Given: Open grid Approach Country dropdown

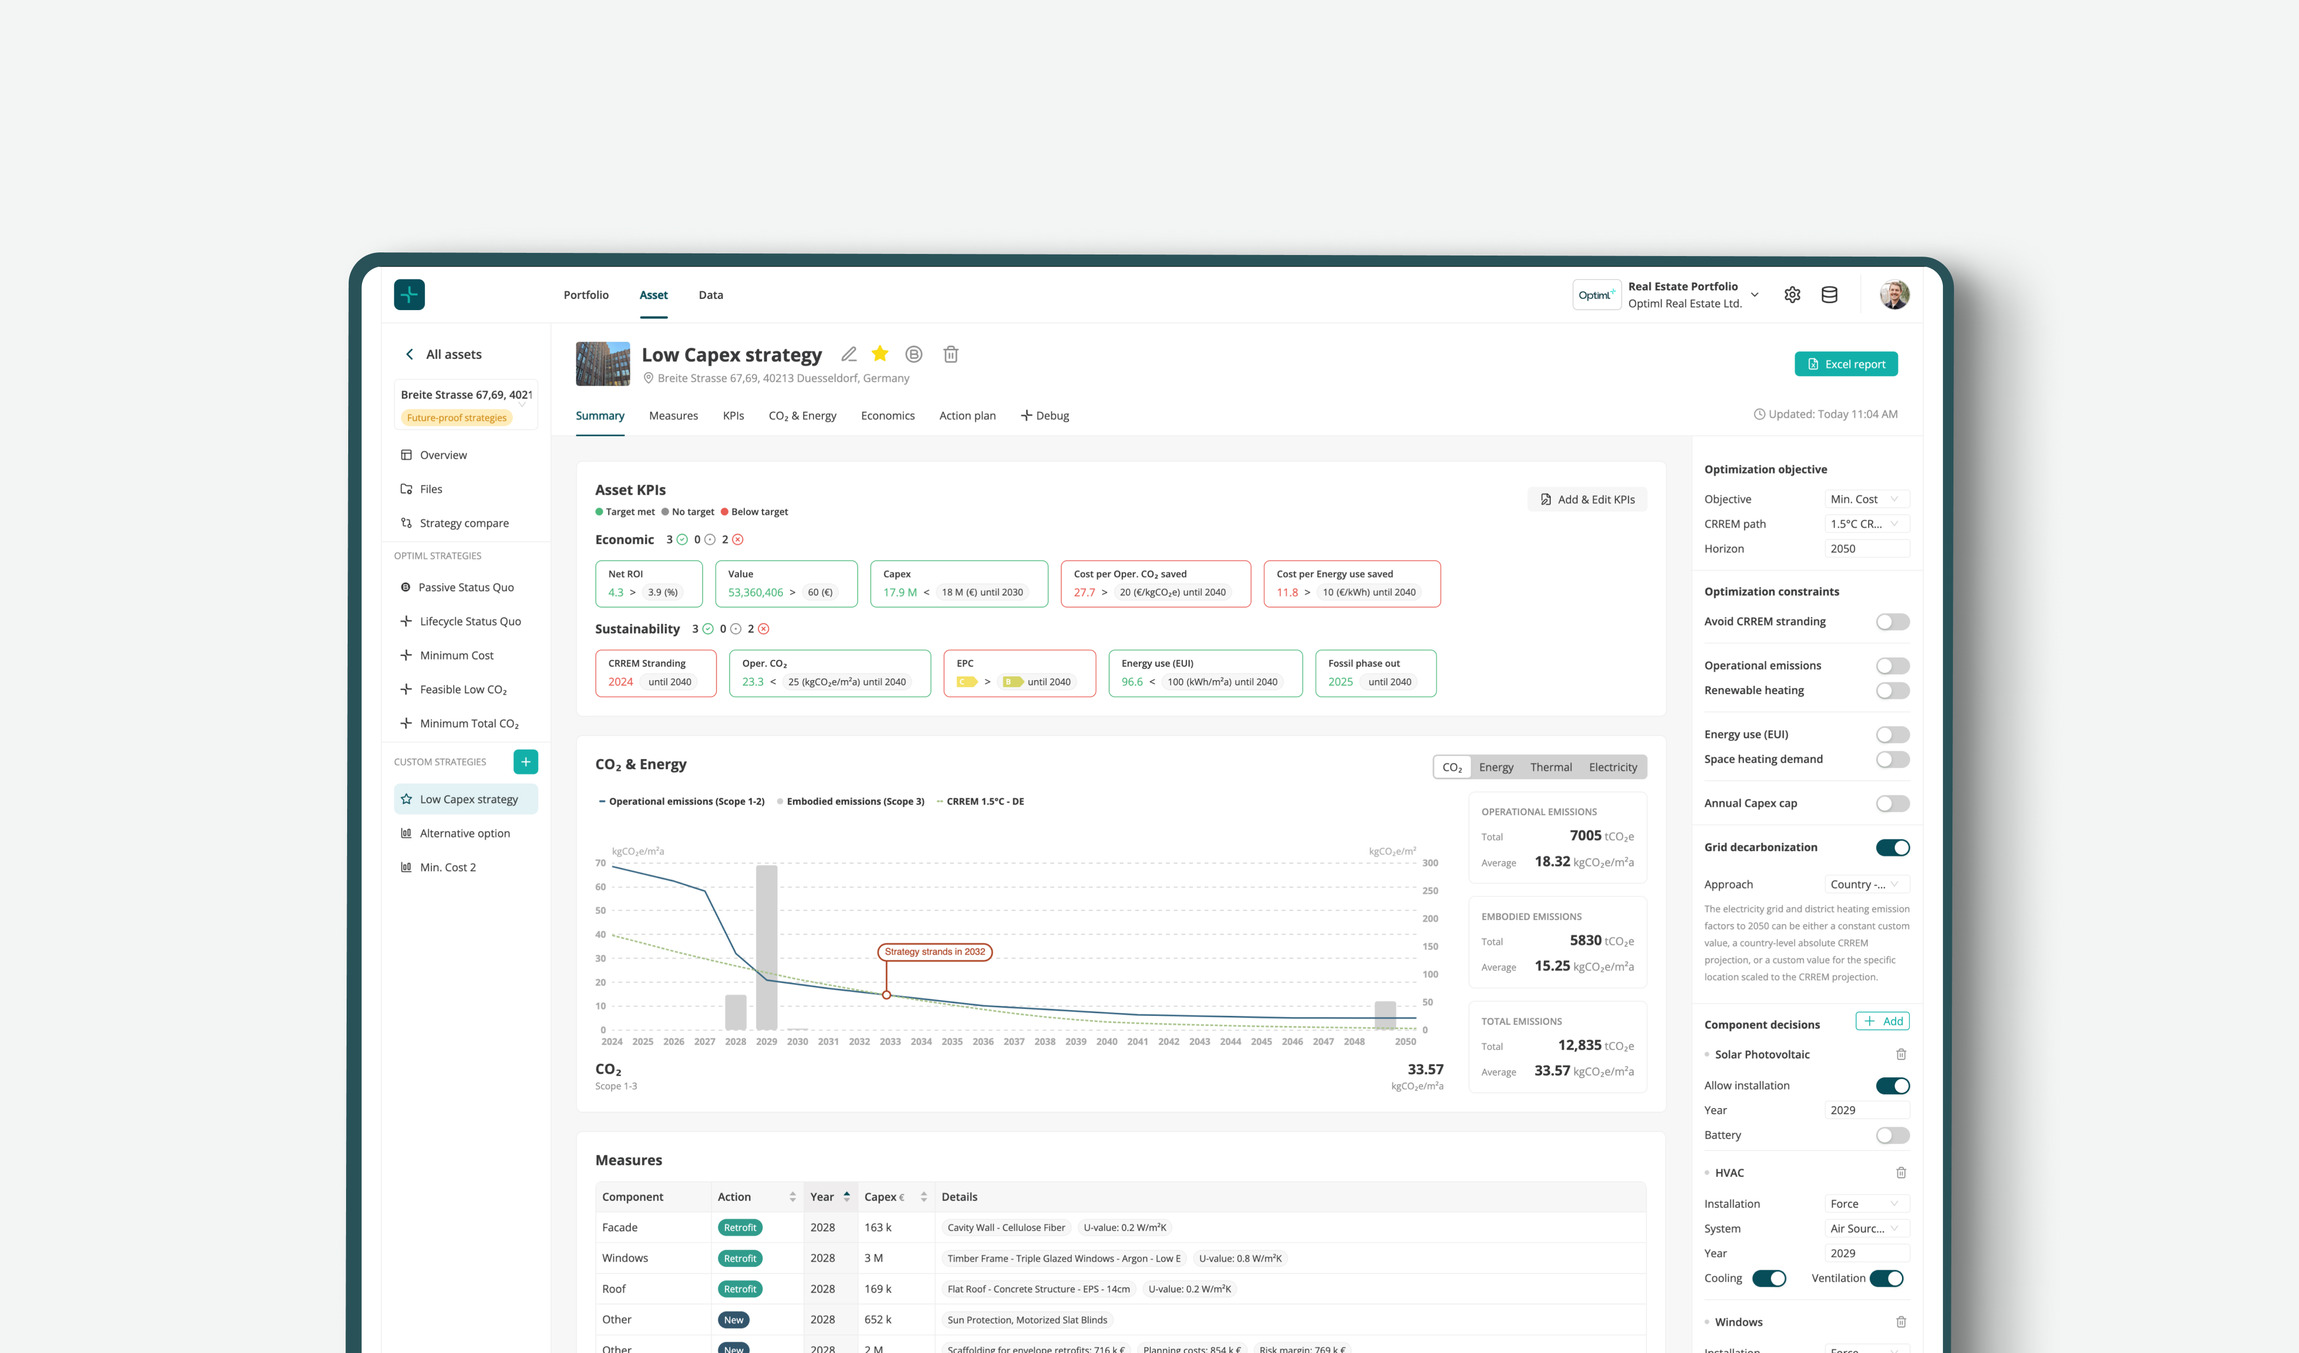Looking at the screenshot, I should pos(1866,884).
